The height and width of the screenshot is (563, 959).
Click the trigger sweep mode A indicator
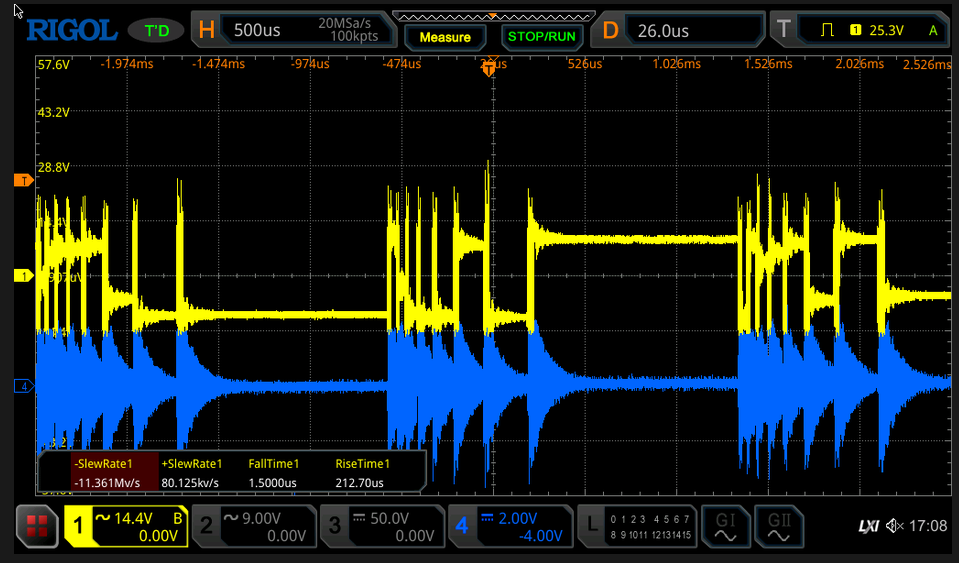(933, 30)
